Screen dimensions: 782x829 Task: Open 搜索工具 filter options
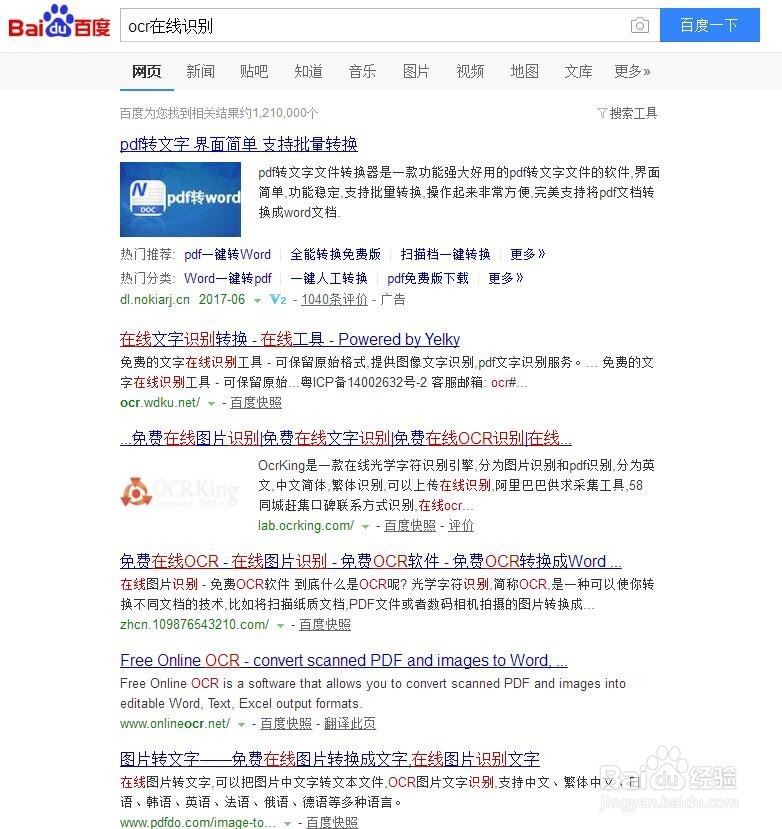627,113
